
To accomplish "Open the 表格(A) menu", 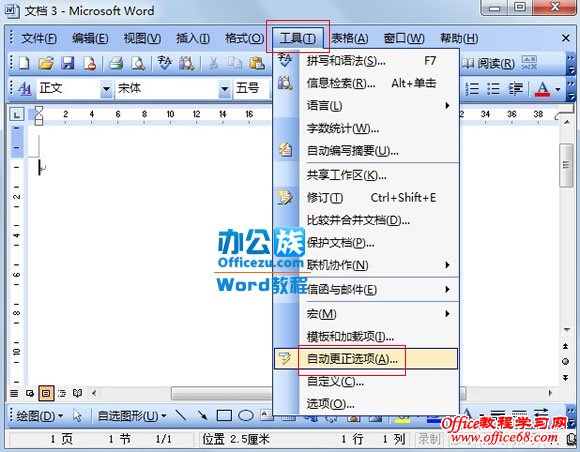I will [350, 38].
